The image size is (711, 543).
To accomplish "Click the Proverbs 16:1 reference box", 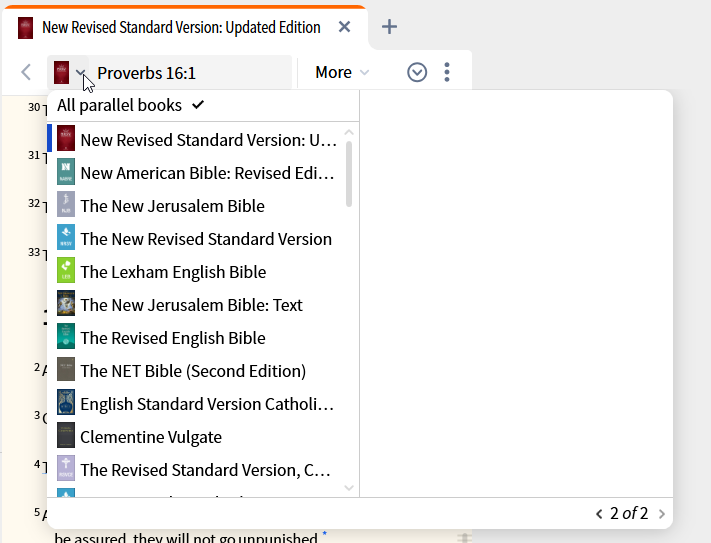I will 191,73.
